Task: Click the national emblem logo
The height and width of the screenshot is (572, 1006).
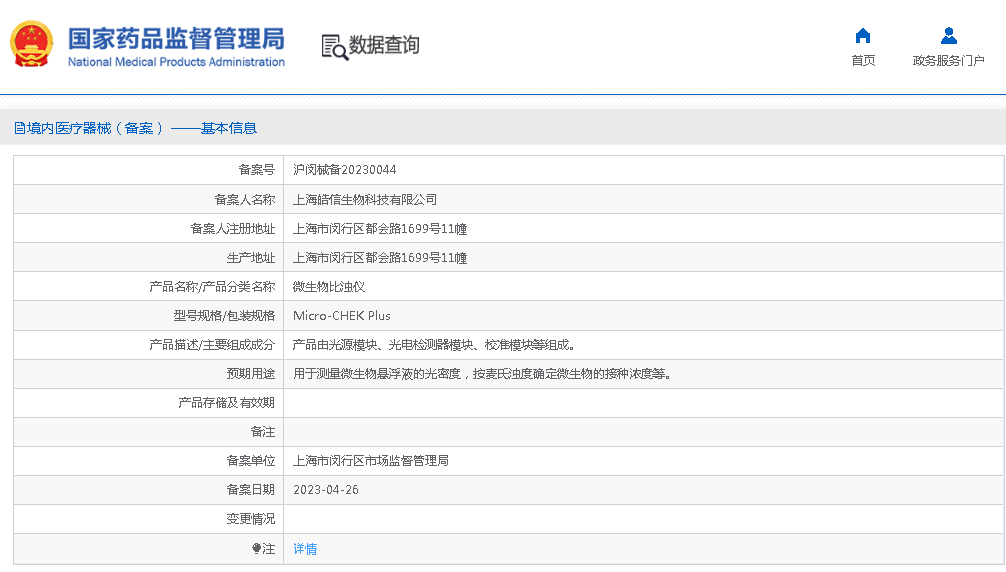Action: [32, 44]
